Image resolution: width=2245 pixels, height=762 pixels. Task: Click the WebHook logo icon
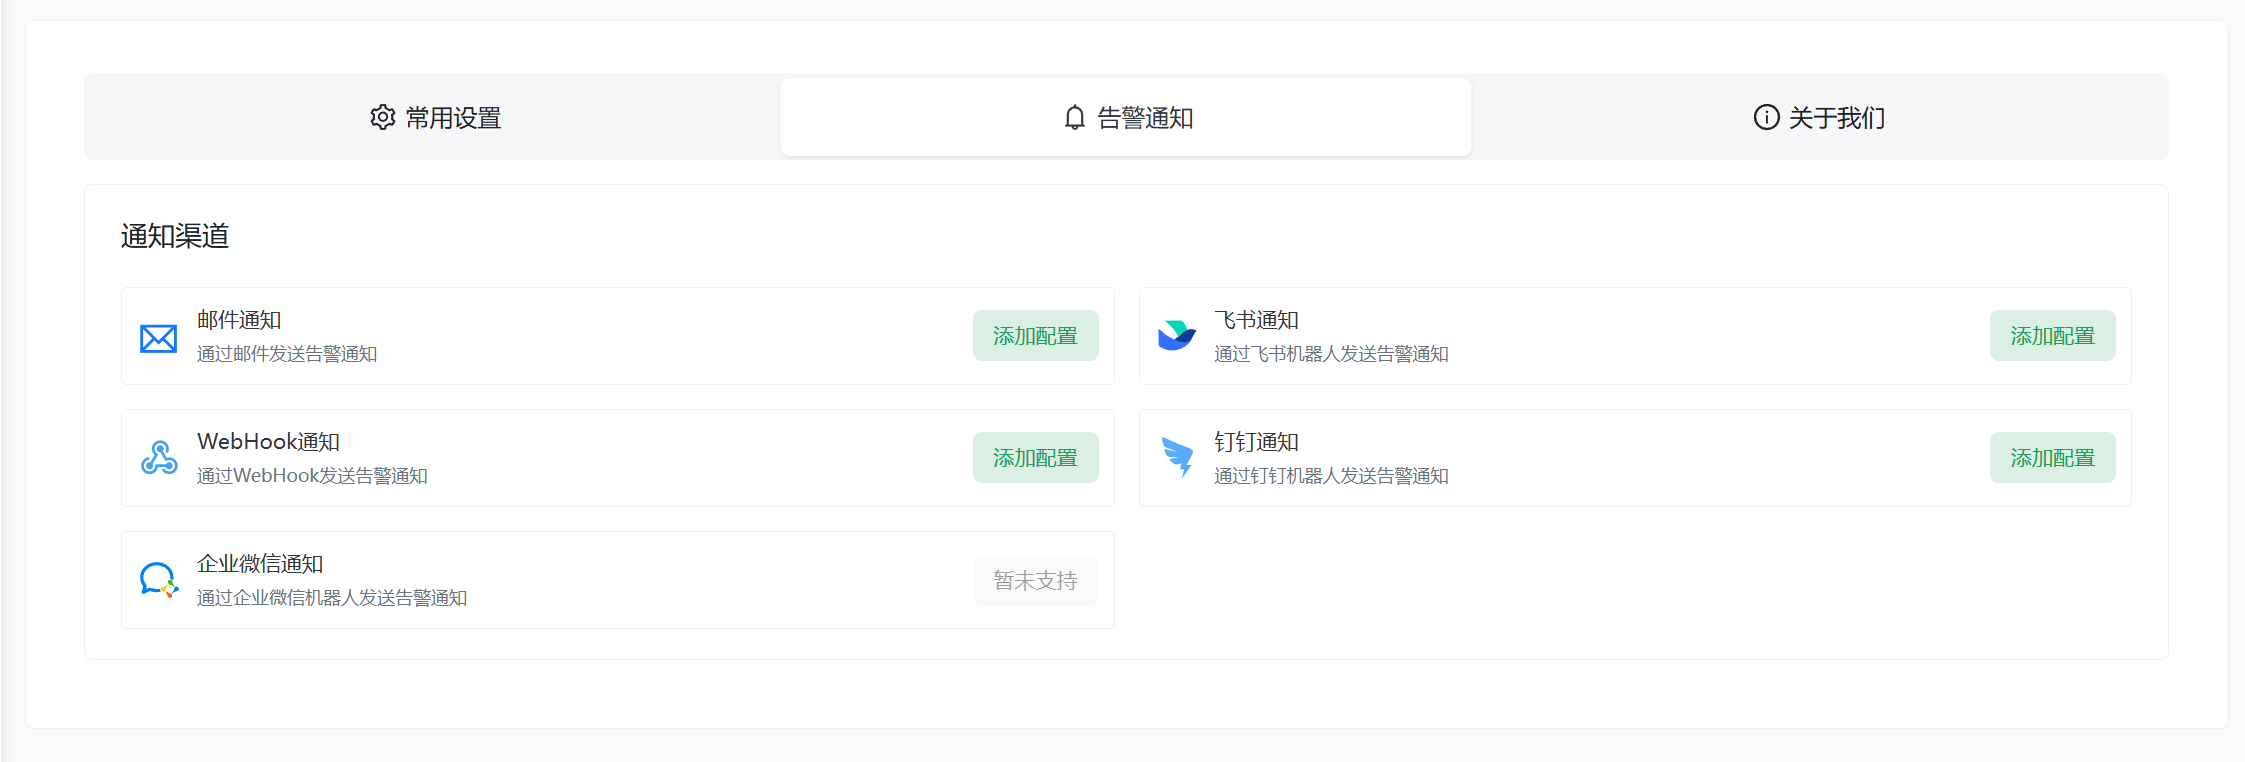[159, 458]
